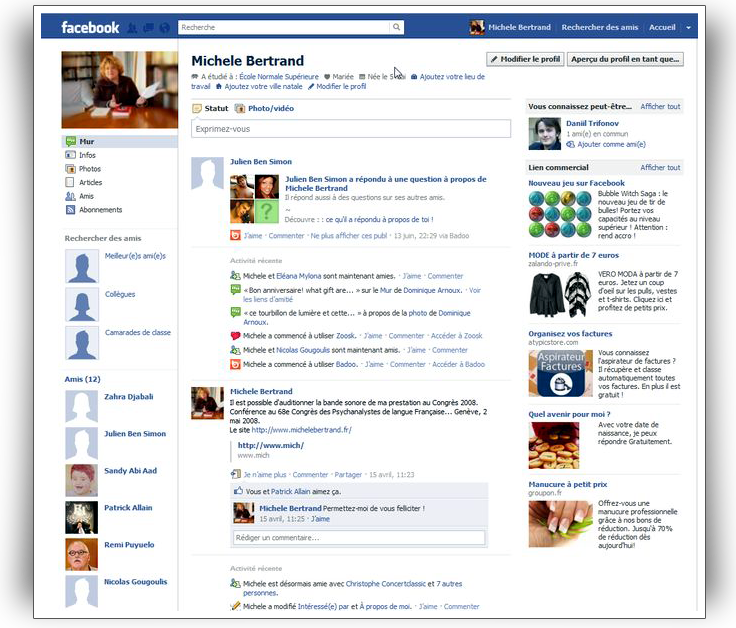
Task: Click the Exprimez-vous status field
Action: (x=351, y=129)
